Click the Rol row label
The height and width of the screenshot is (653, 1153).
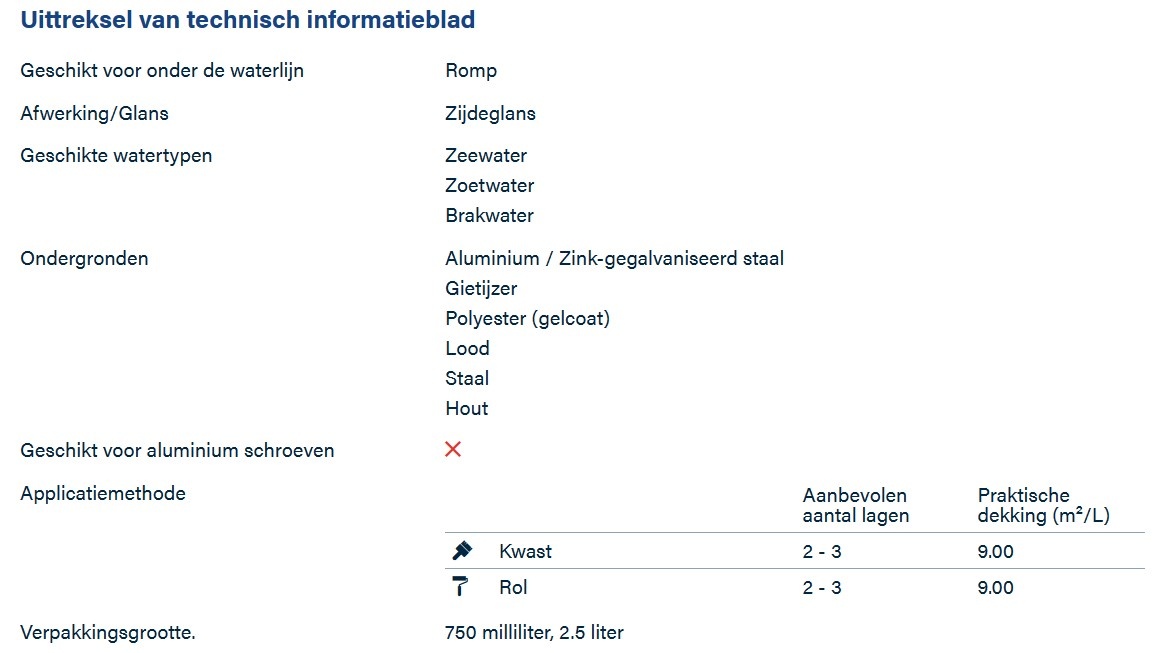click(513, 588)
